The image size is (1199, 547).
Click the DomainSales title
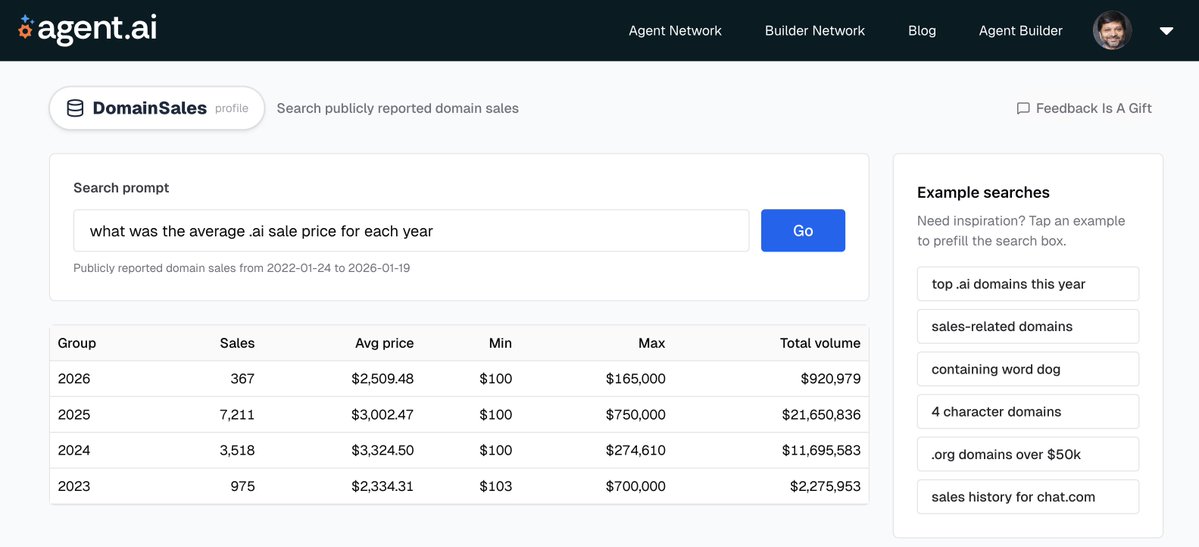click(x=150, y=109)
